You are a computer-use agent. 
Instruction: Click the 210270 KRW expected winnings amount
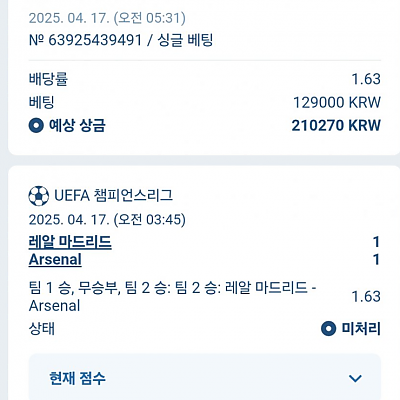point(336,126)
